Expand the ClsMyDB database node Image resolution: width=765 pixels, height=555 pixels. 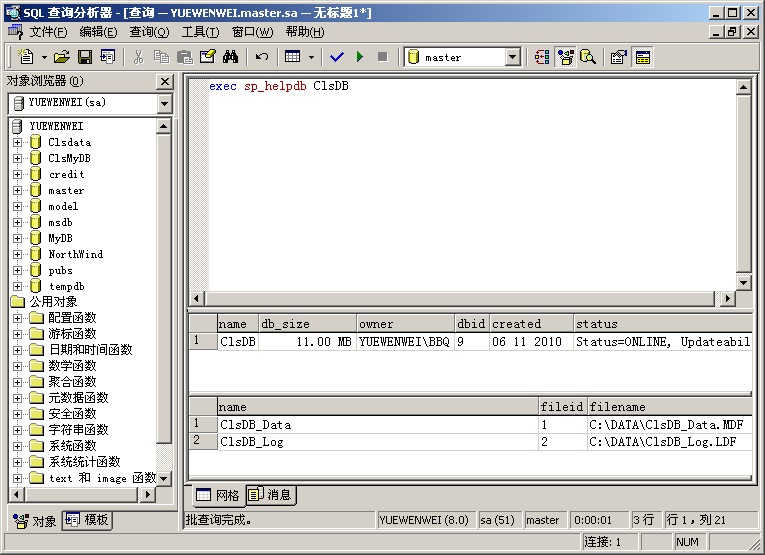18,159
